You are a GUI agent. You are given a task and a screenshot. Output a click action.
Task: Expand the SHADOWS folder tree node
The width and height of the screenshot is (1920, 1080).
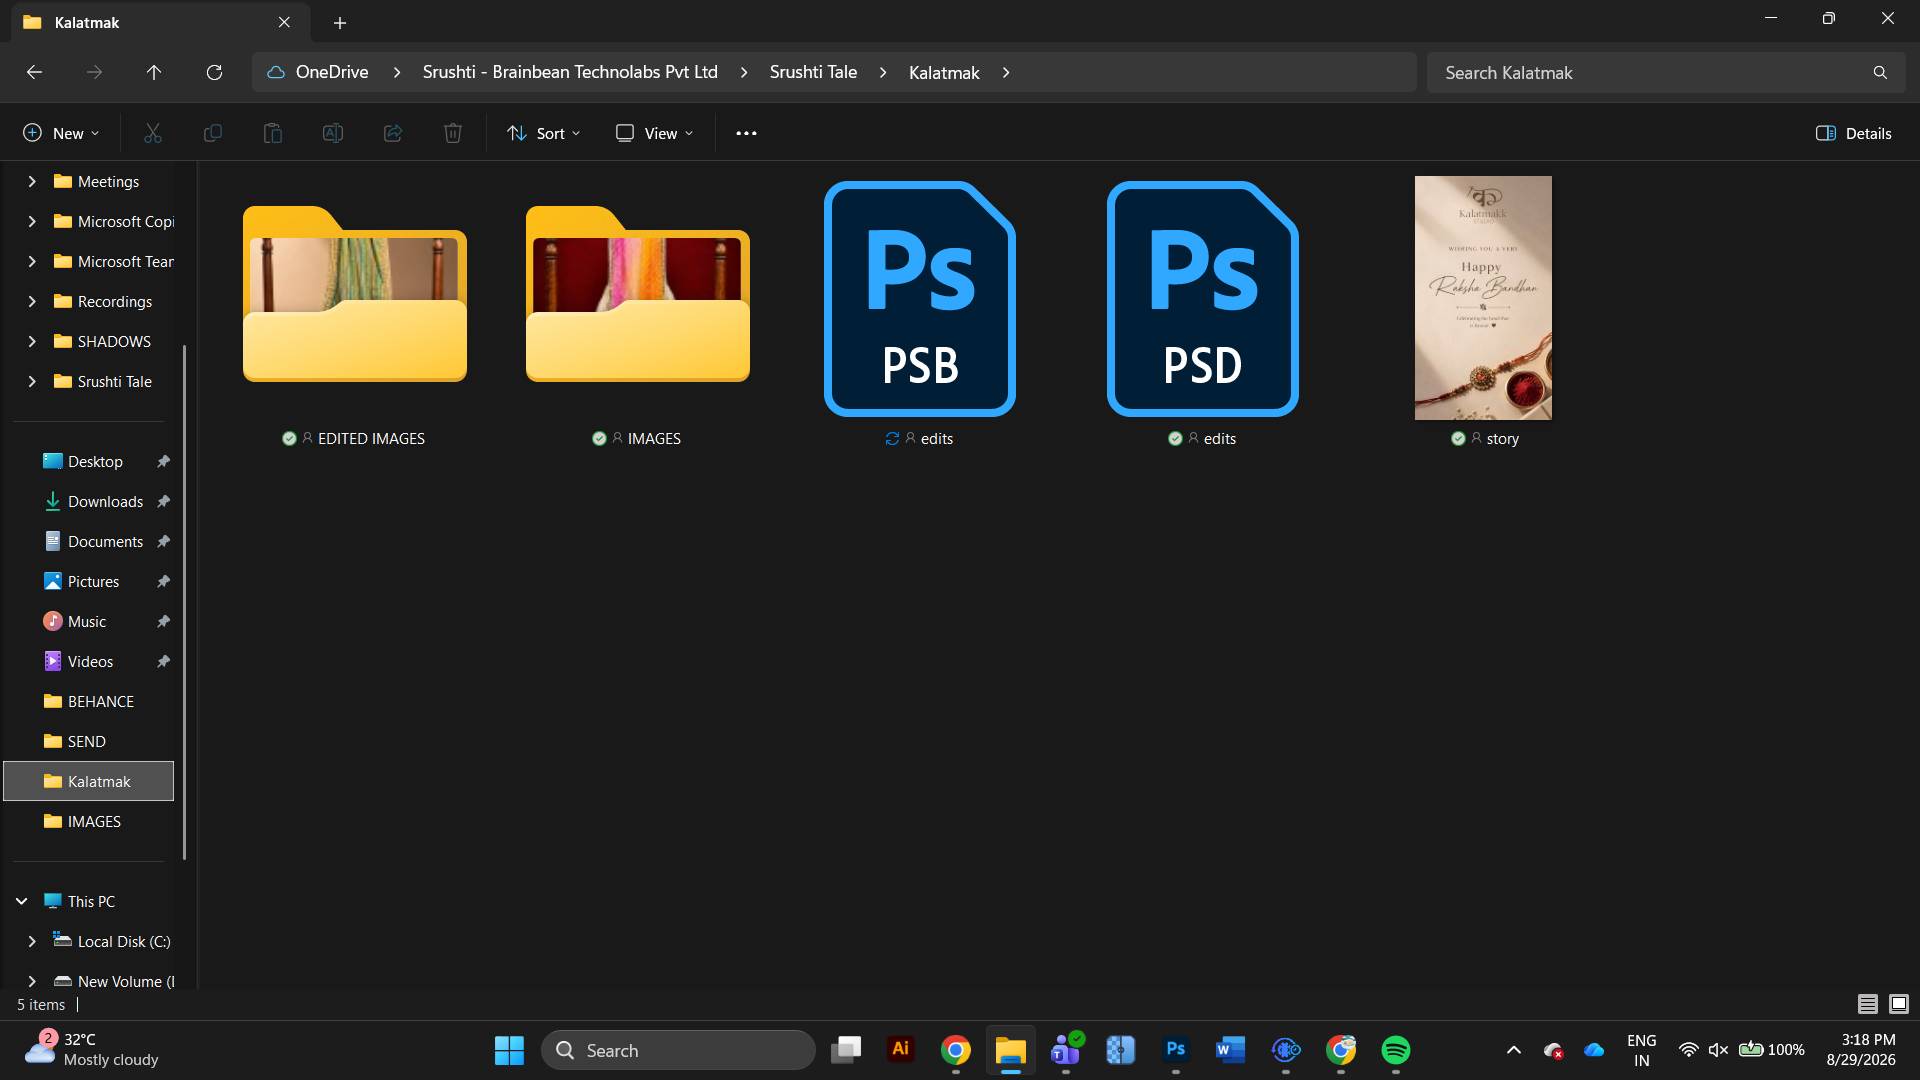coord(32,341)
